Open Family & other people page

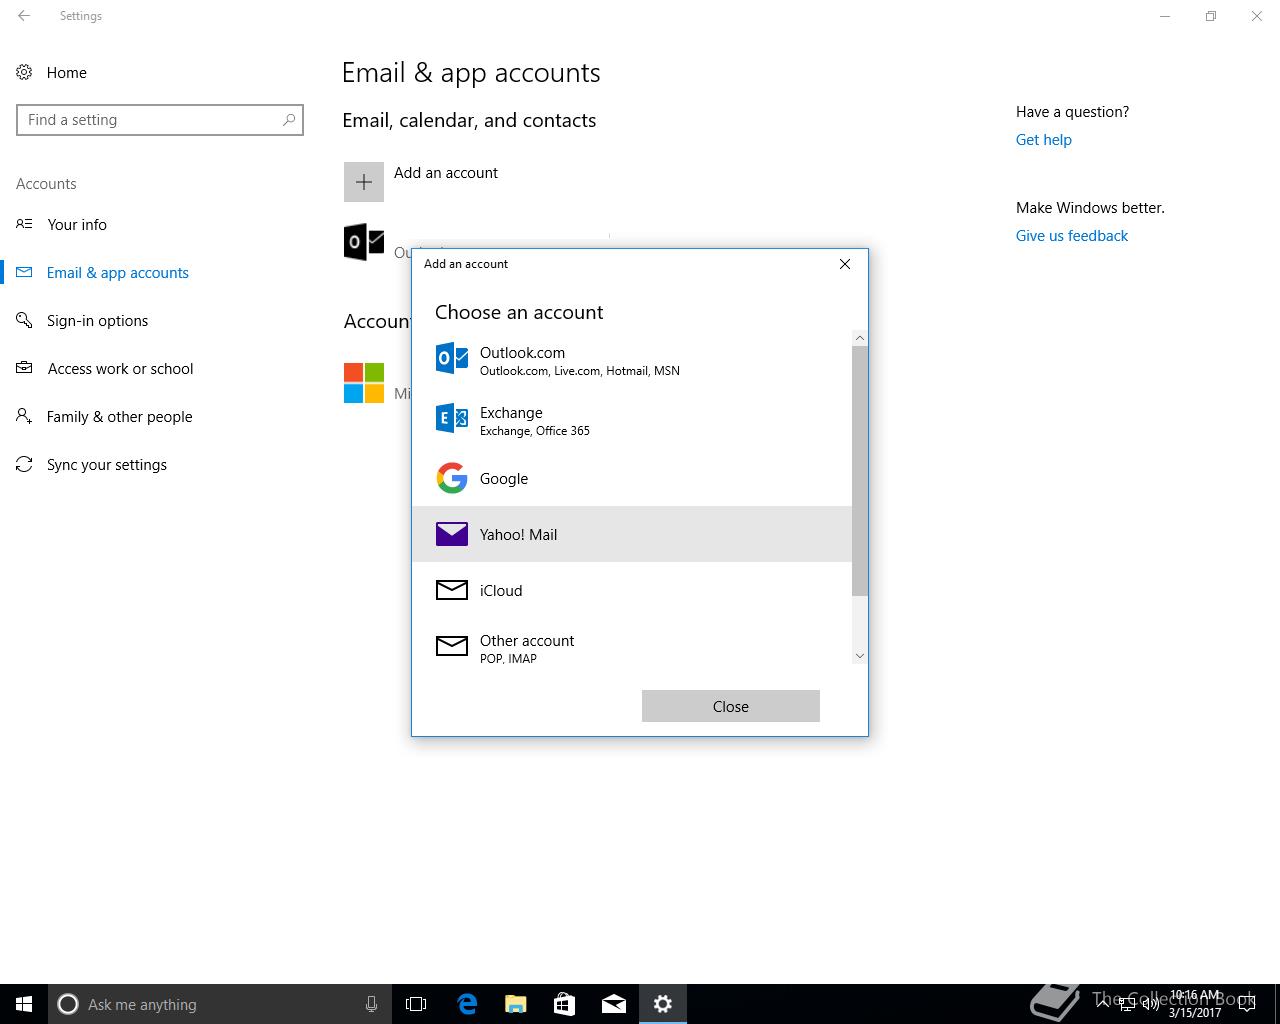coord(120,417)
